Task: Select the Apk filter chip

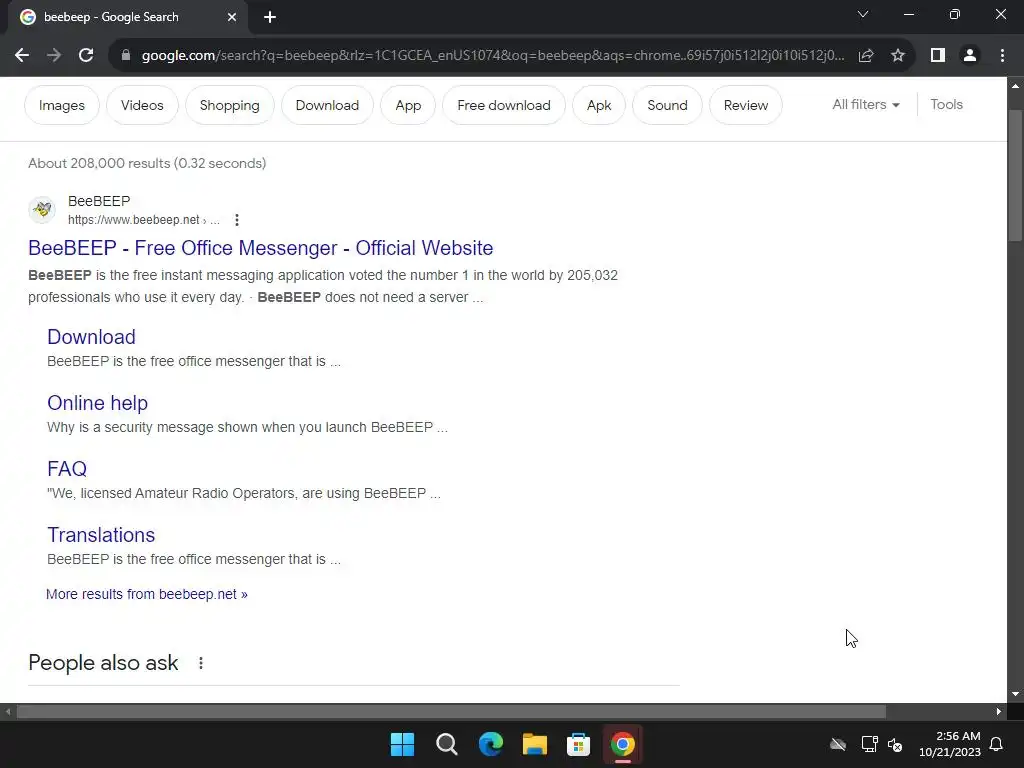Action: tap(599, 105)
